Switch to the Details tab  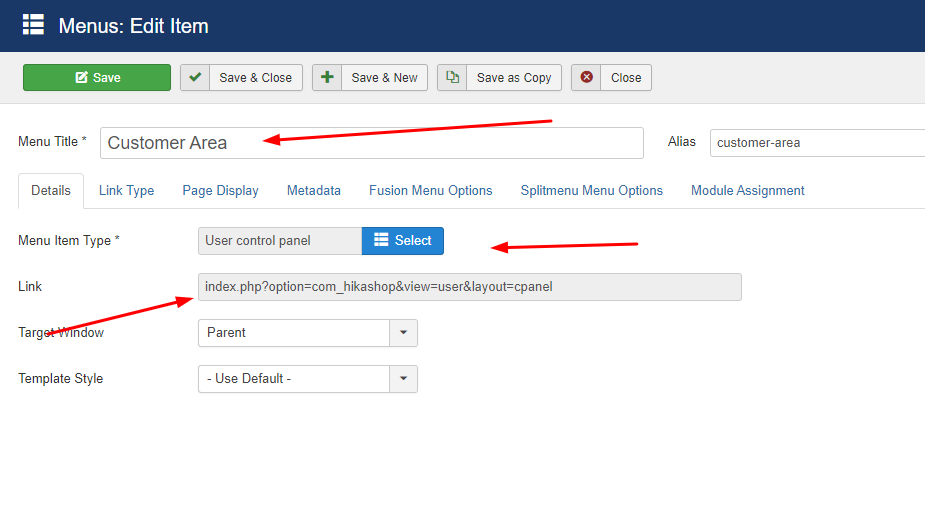[x=51, y=191]
